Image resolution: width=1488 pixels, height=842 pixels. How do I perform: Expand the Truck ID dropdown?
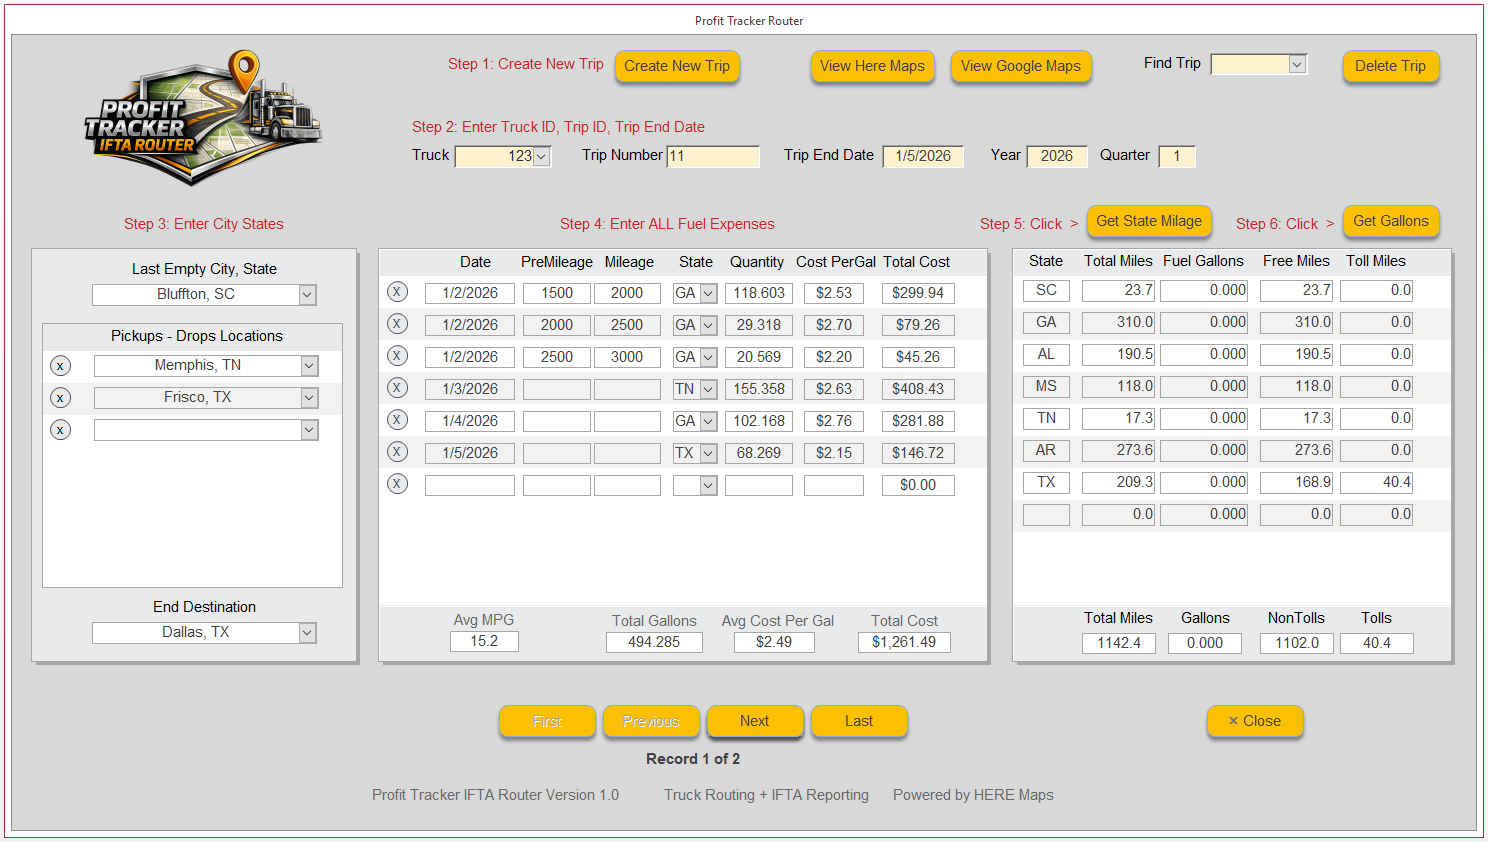[541, 156]
